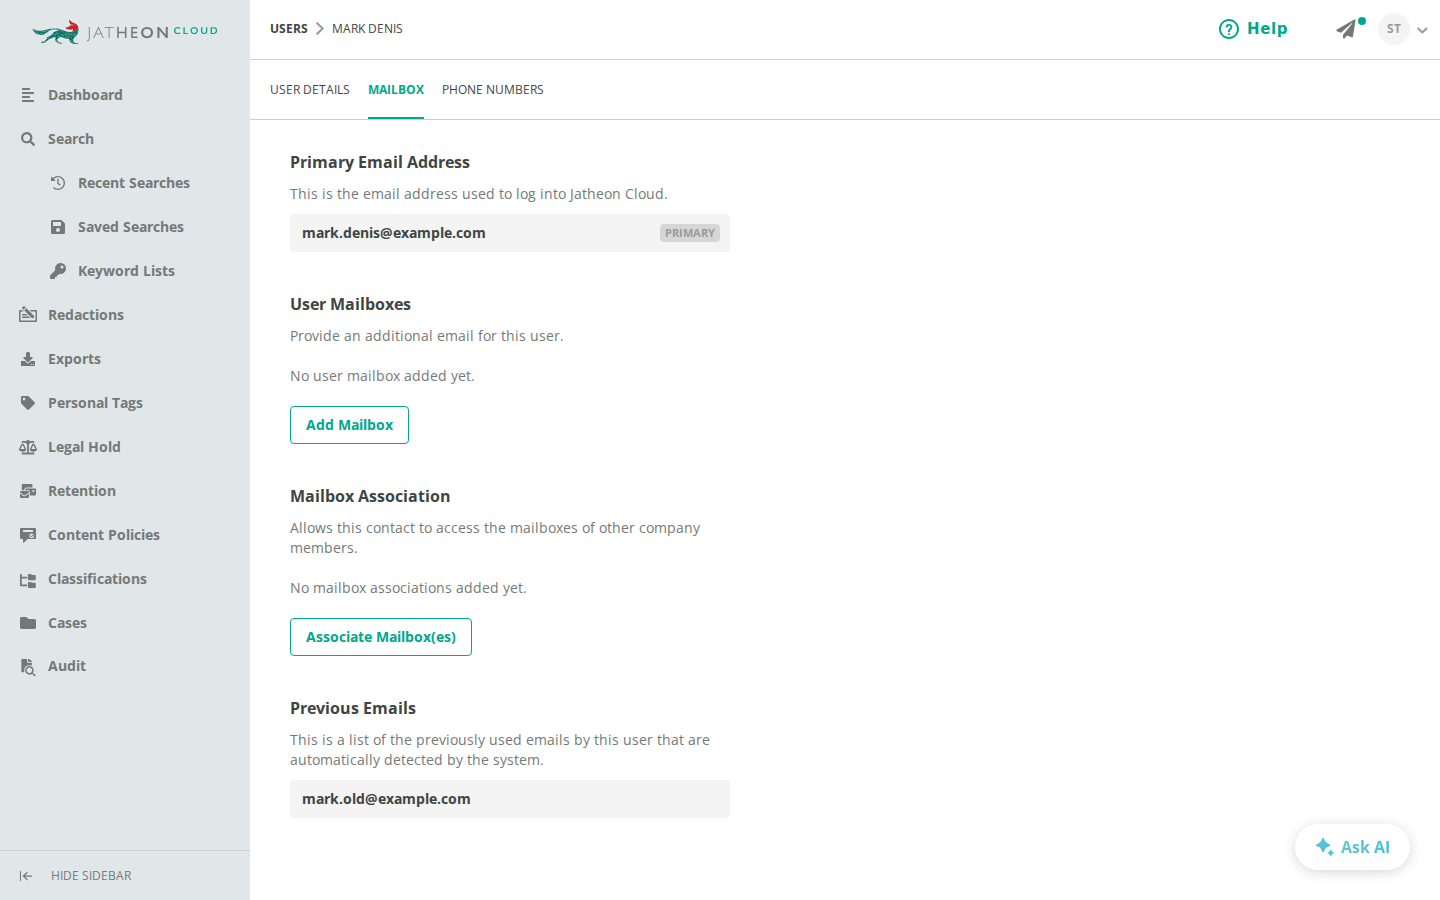This screenshot has height=900, width=1440.
Task: Open Saved Searches menu item
Action: pyautogui.click(x=131, y=227)
